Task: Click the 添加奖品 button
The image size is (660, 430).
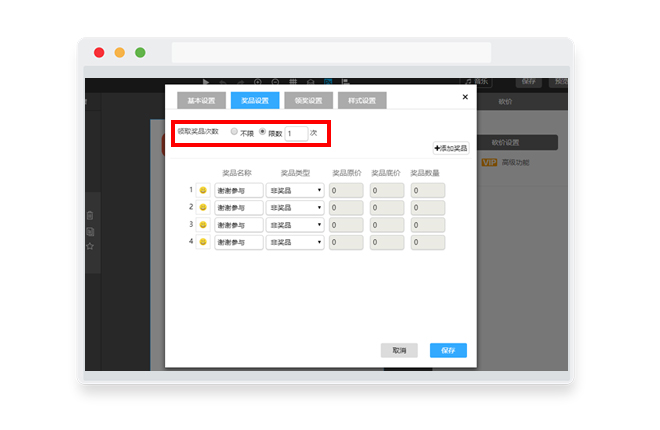Action: tap(451, 148)
